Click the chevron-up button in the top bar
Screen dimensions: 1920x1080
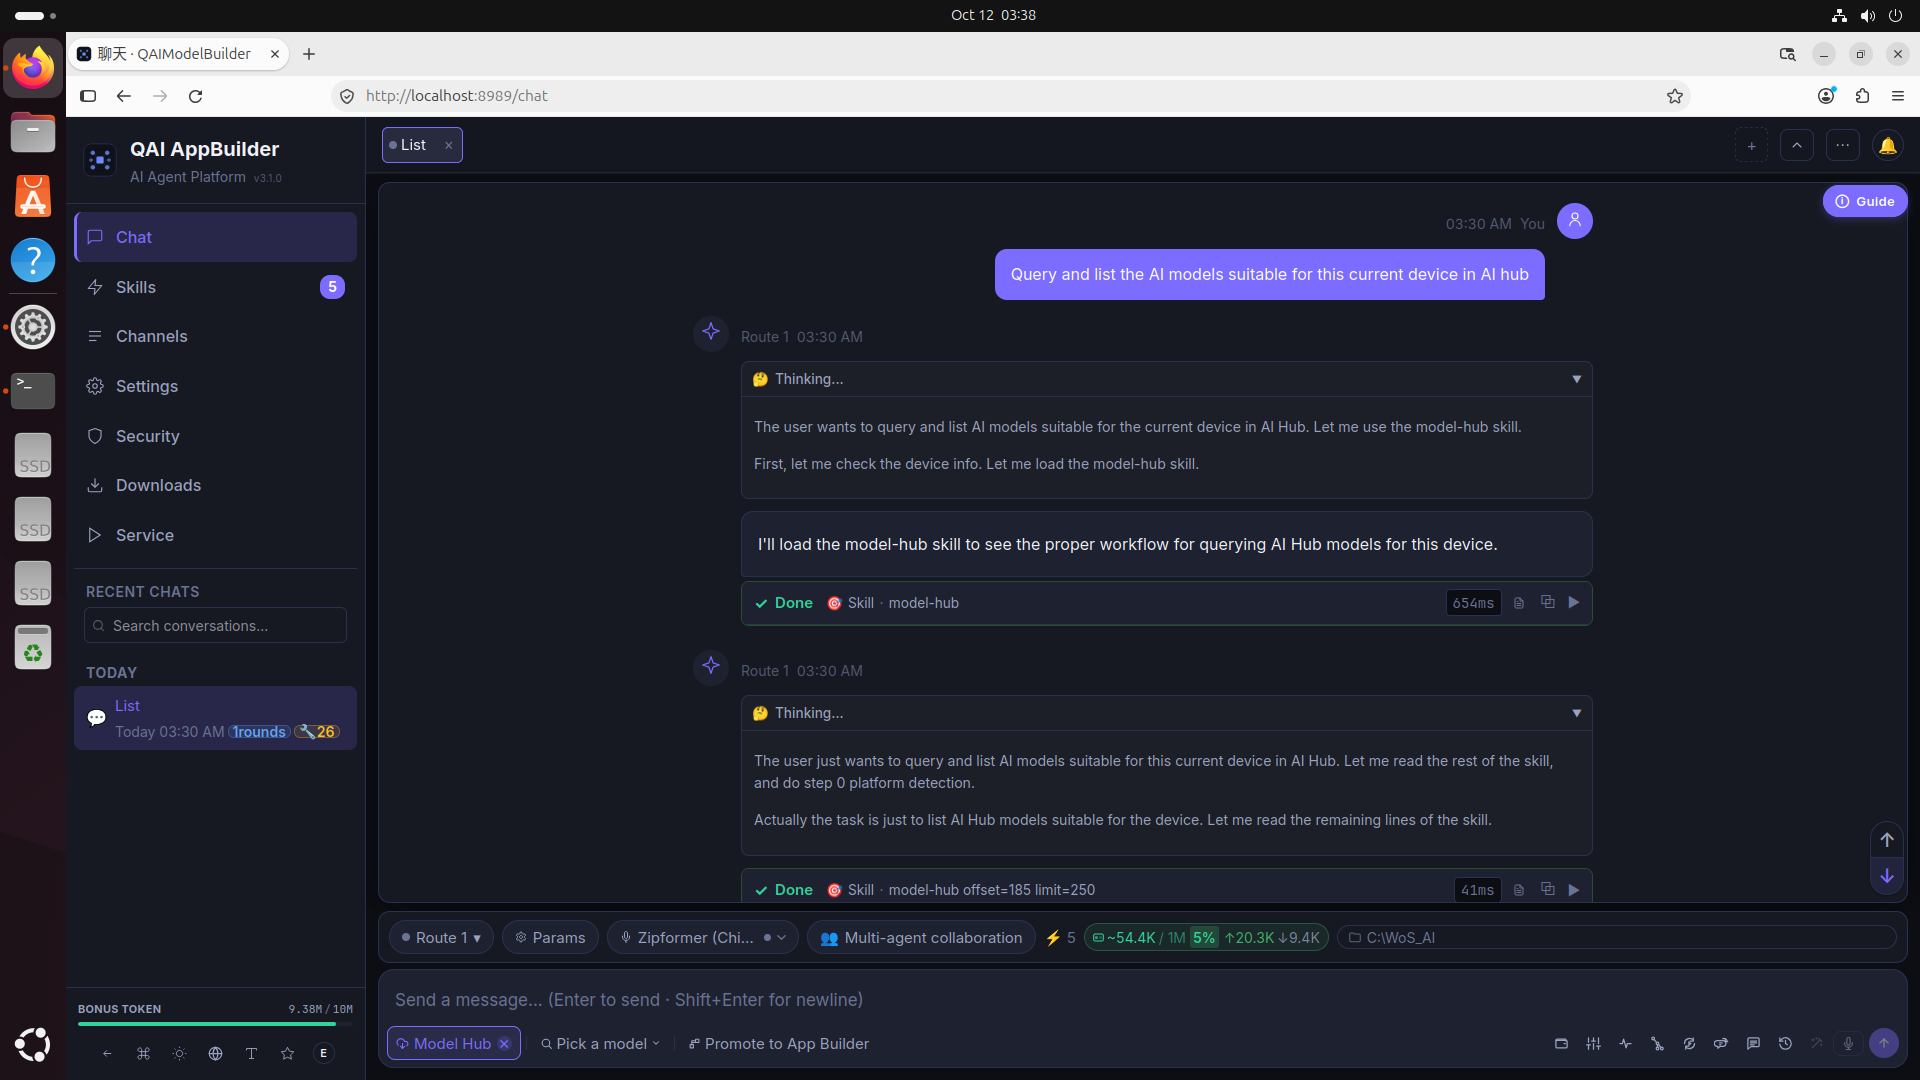click(x=1797, y=145)
